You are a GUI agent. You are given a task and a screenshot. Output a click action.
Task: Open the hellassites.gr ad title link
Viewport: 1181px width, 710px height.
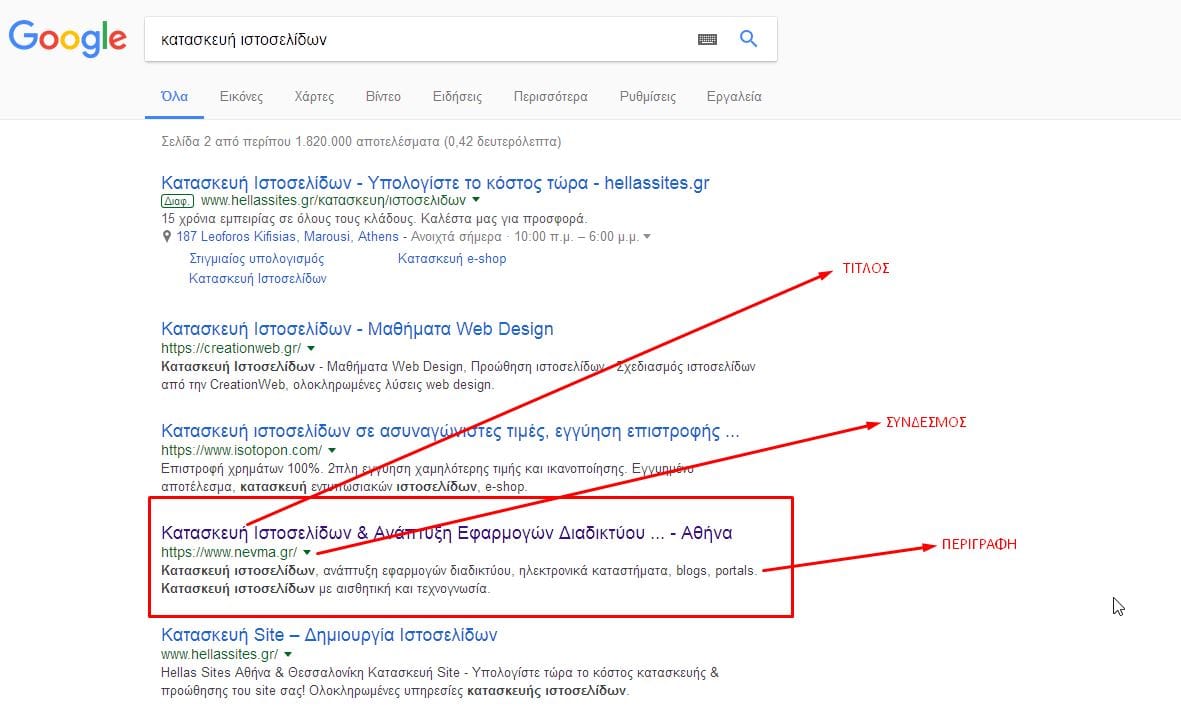click(435, 183)
